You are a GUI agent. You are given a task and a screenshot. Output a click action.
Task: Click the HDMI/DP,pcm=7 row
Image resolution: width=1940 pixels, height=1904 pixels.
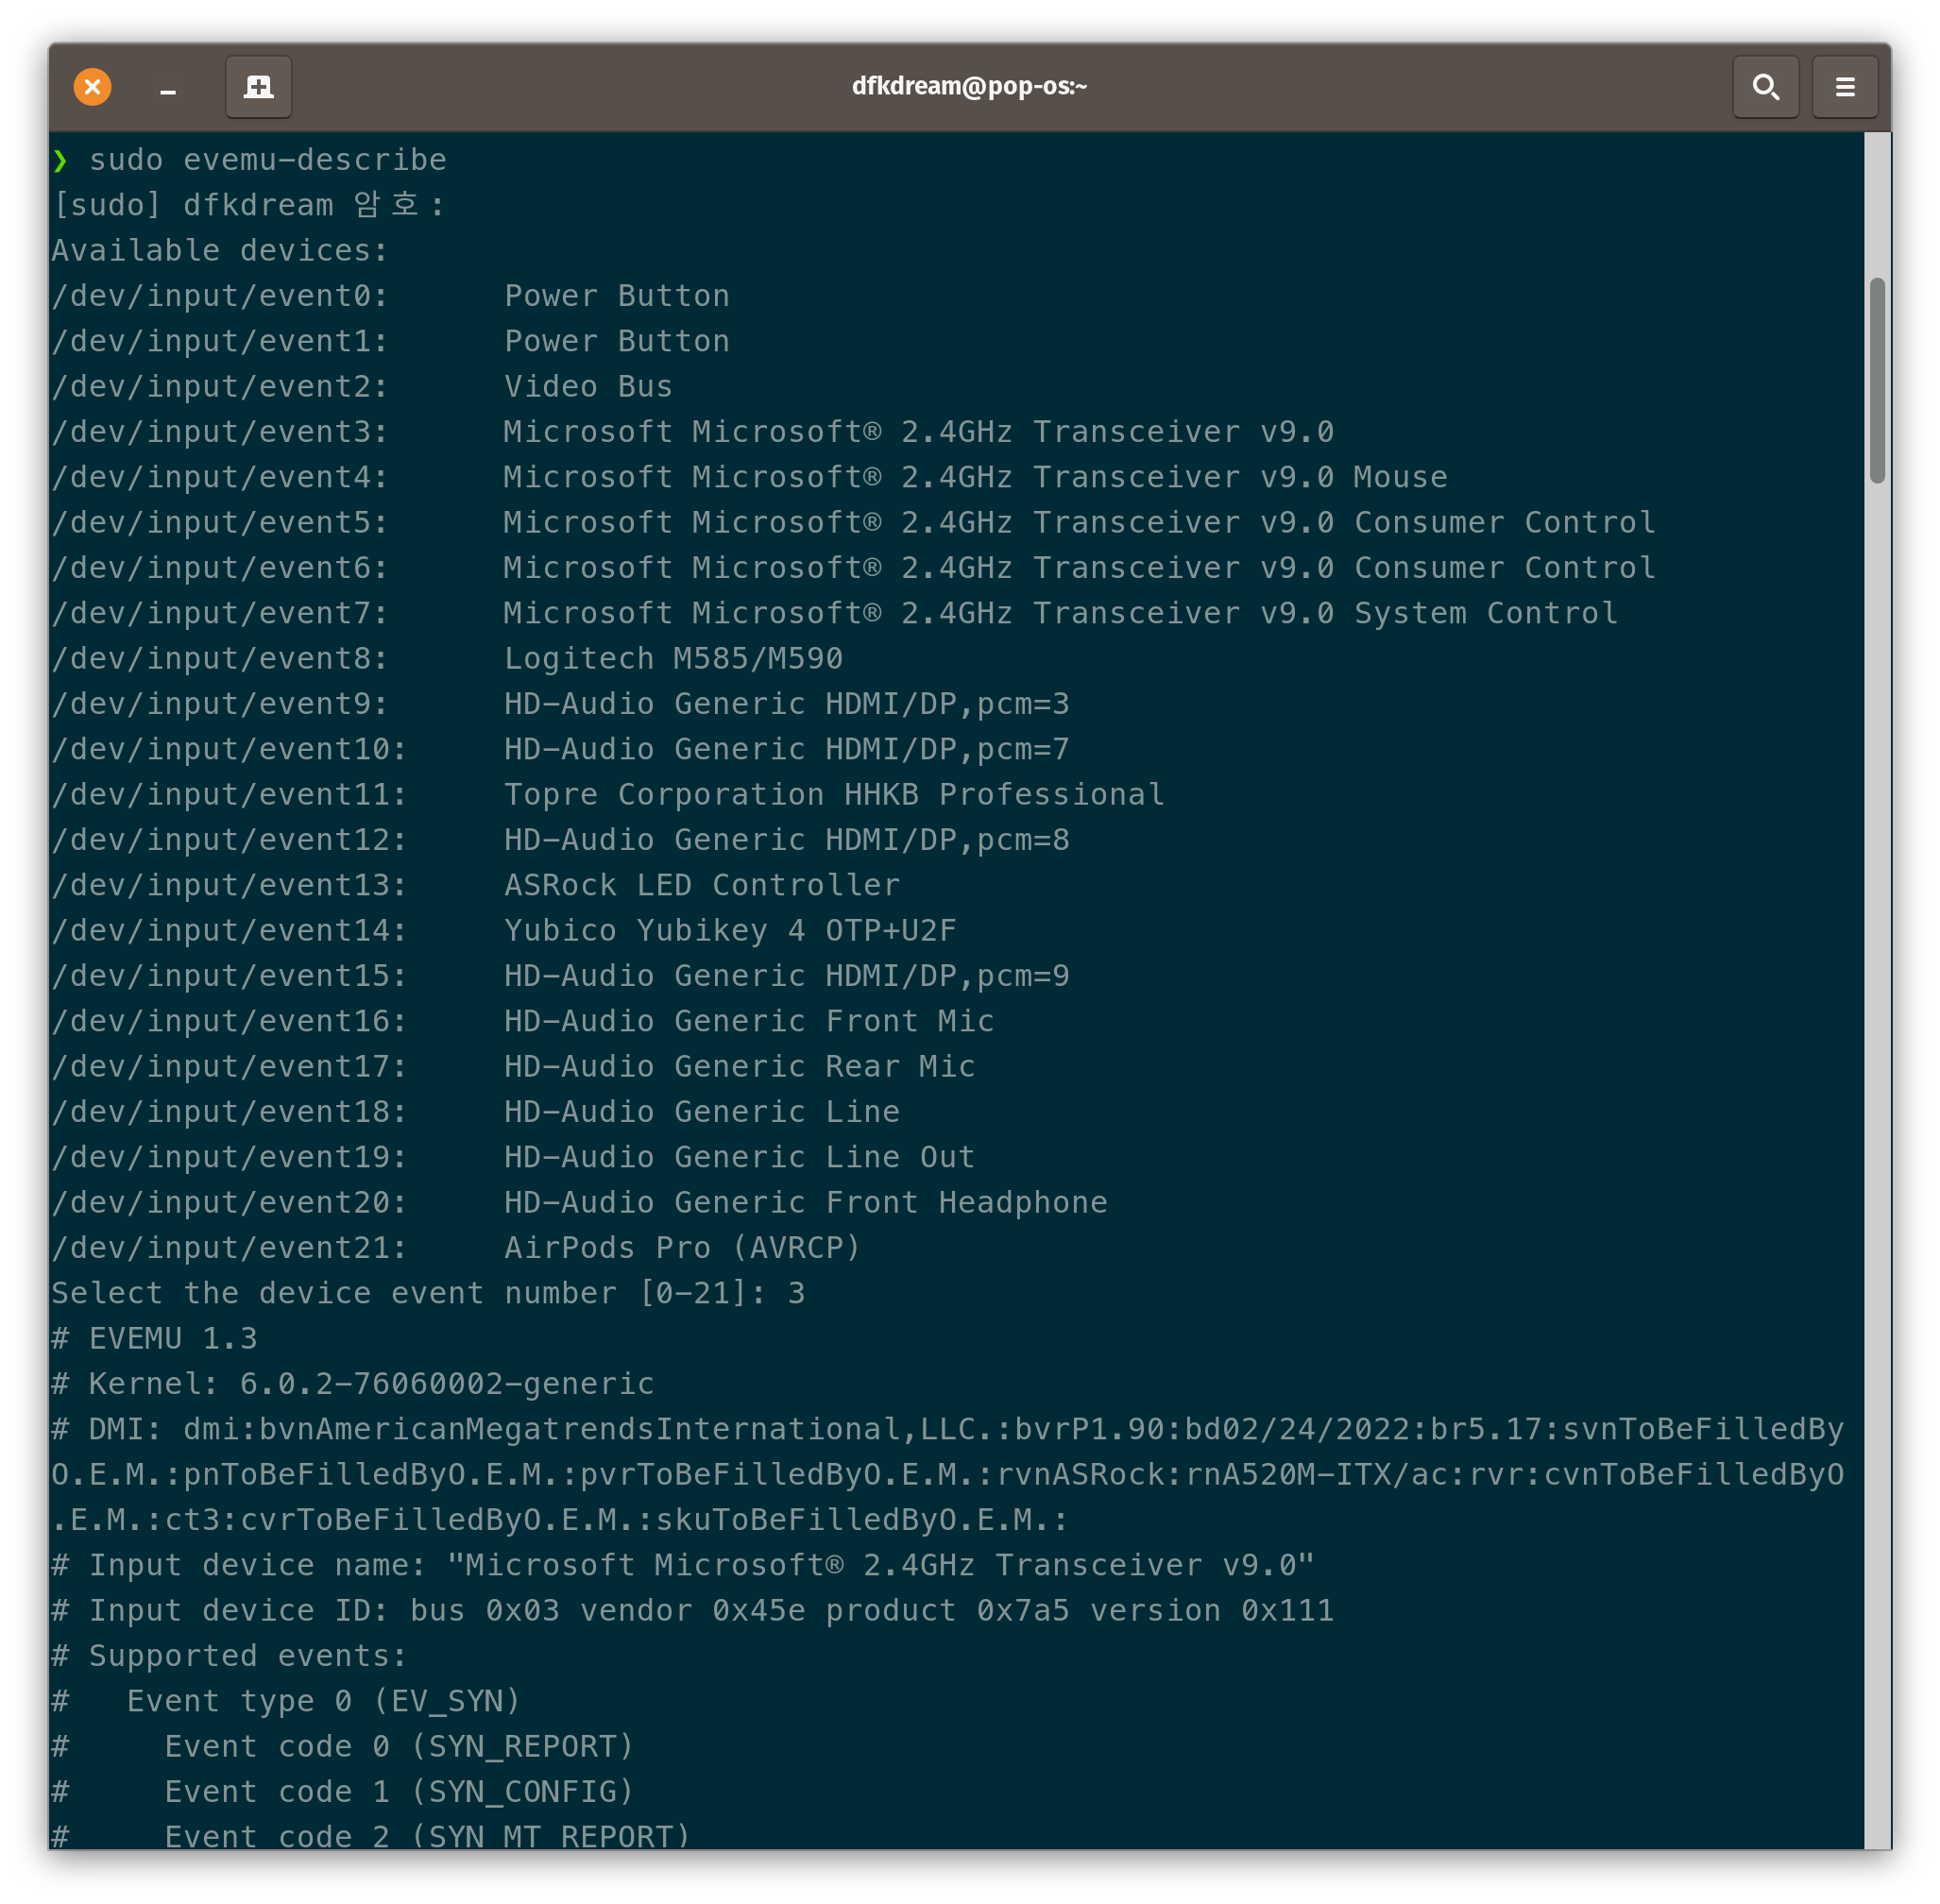pyautogui.click(x=561, y=749)
